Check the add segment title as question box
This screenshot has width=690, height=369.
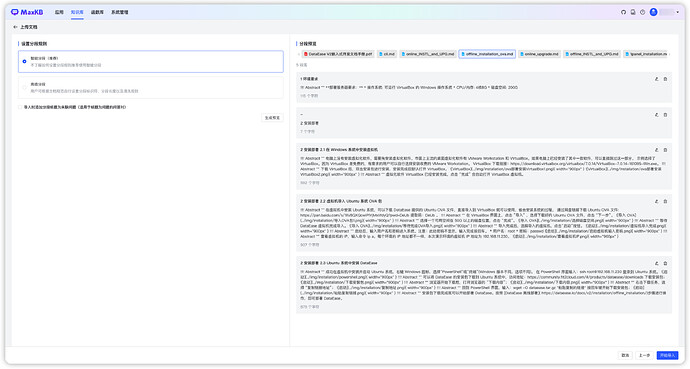(20, 107)
